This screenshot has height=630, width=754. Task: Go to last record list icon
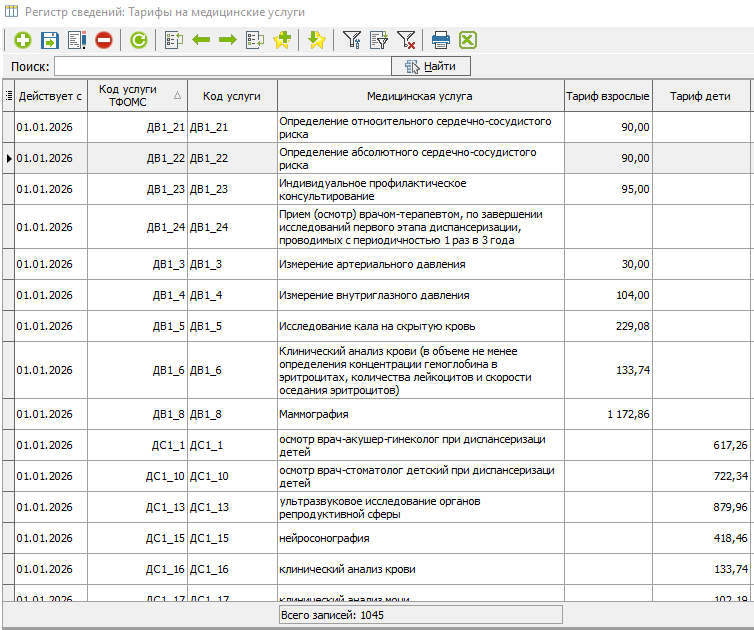(x=255, y=40)
